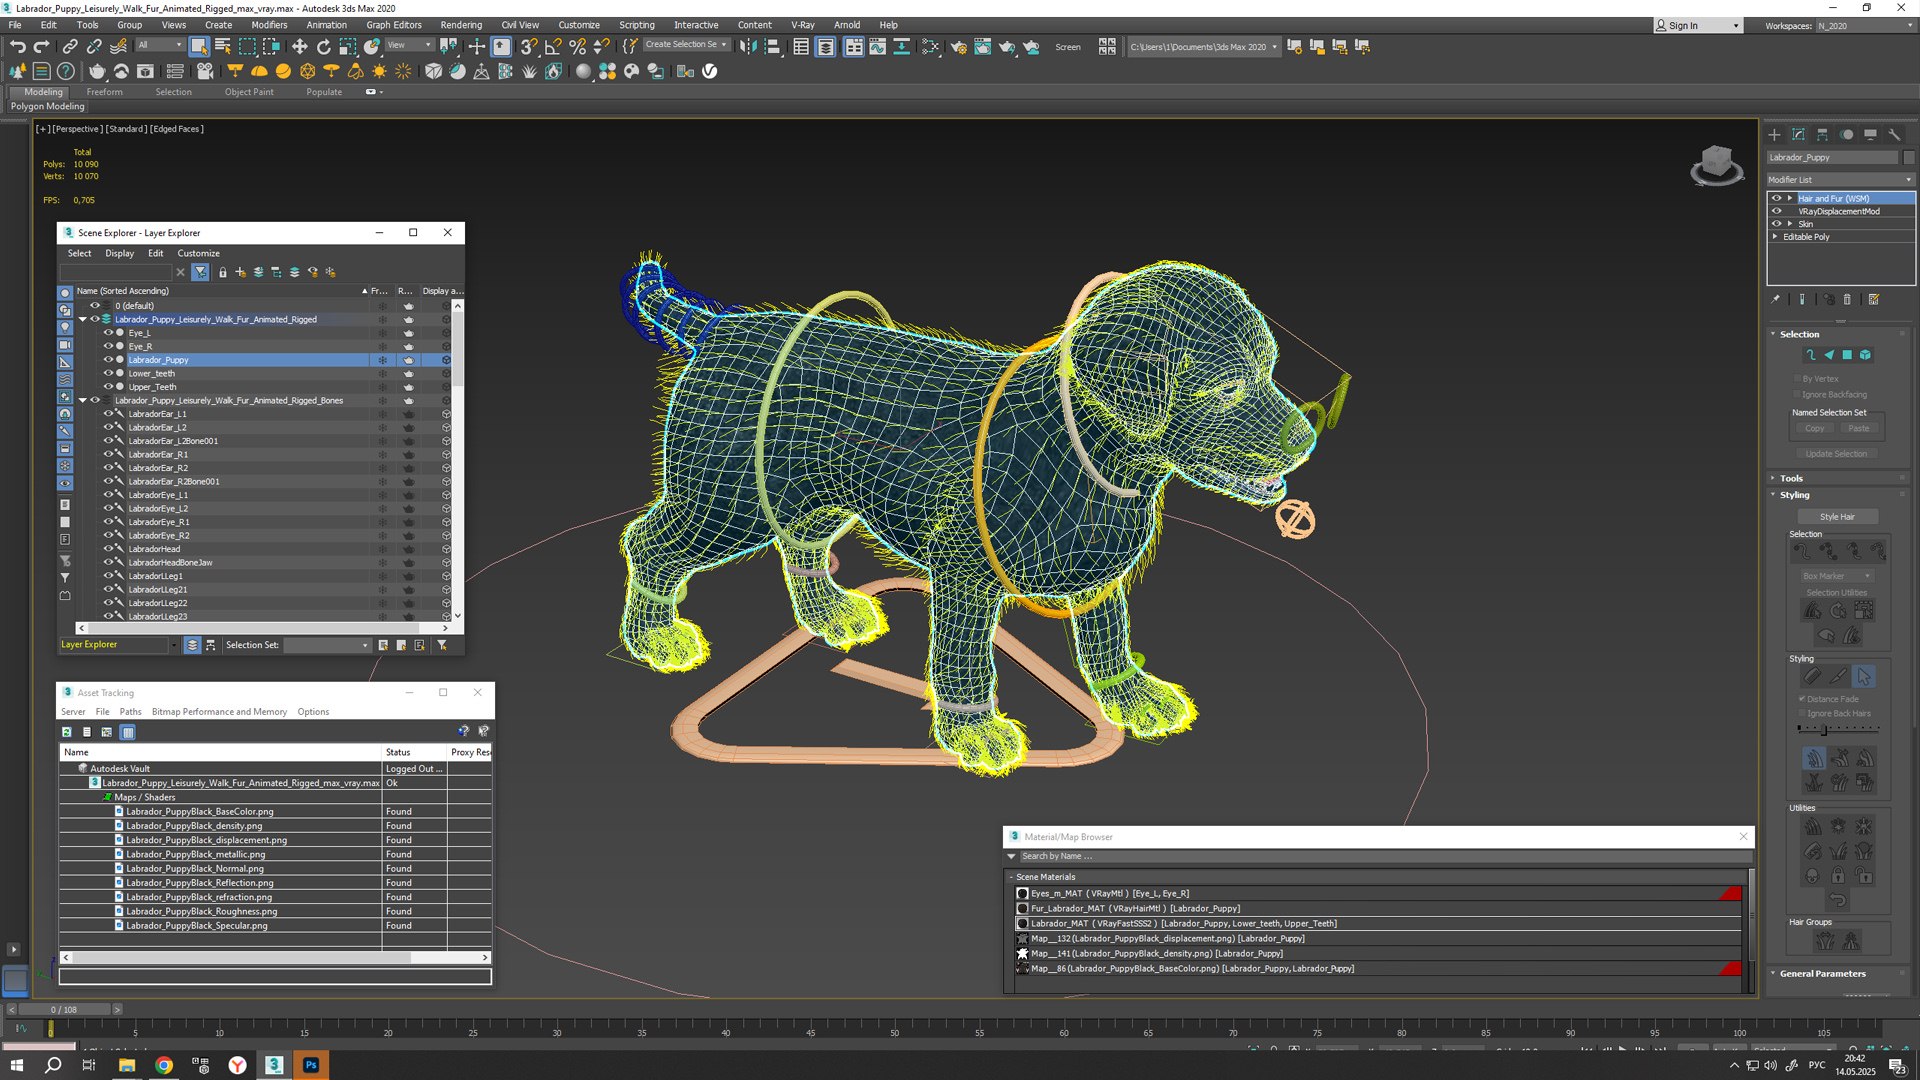1920x1080 pixels.
Task: Click Configure Modifier Sets icon
Action: (1873, 299)
